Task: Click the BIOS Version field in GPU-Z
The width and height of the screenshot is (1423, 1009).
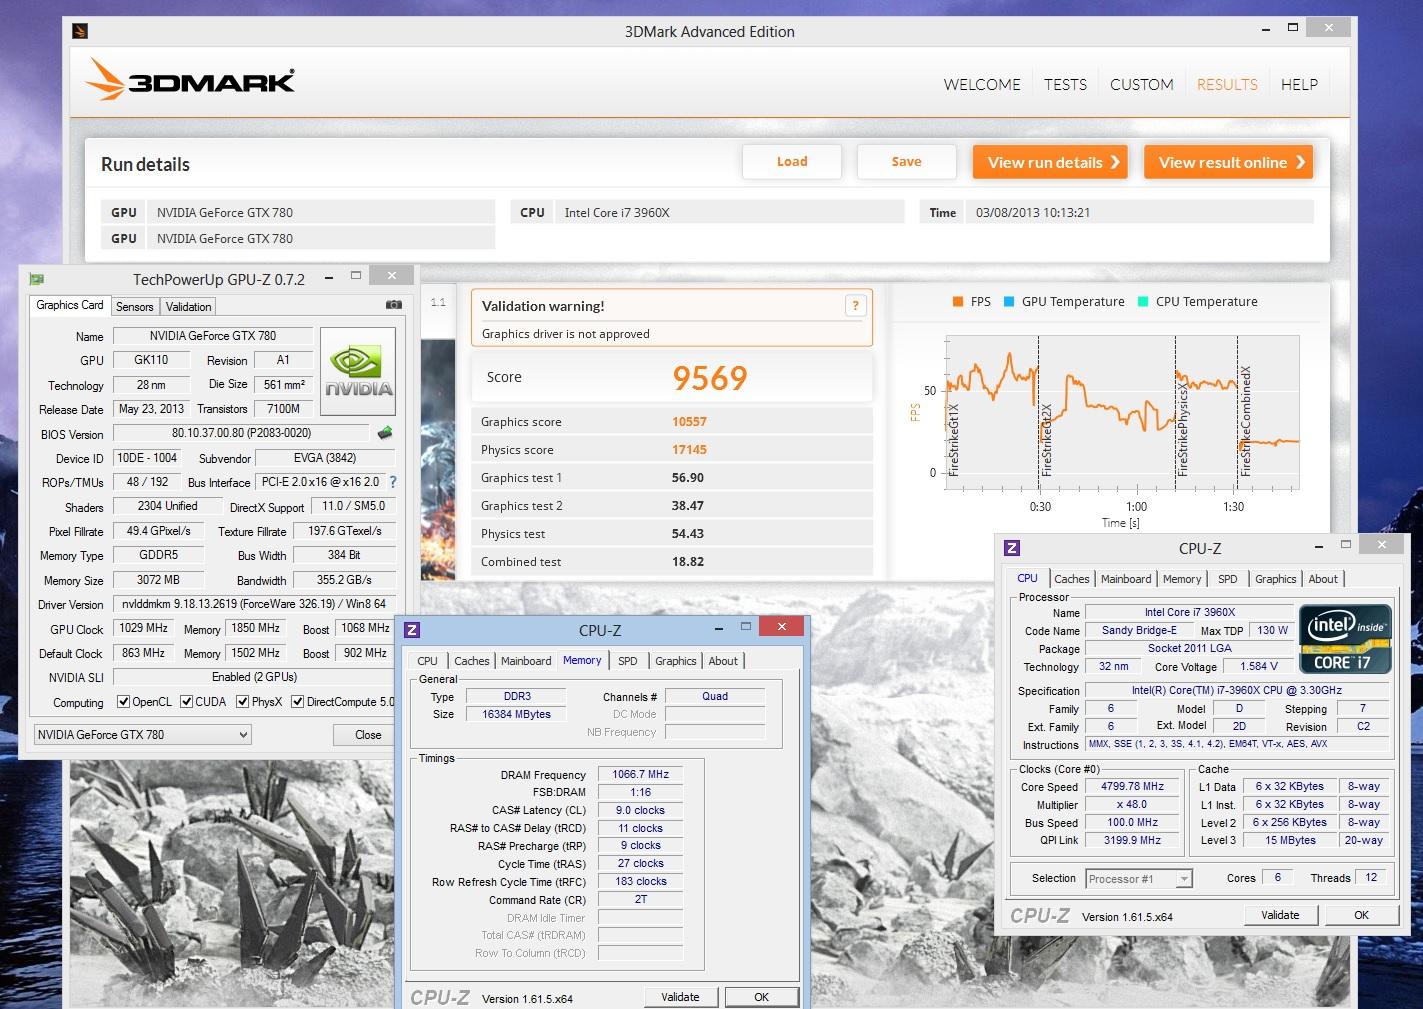Action: pyautogui.click(x=241, y=433)
